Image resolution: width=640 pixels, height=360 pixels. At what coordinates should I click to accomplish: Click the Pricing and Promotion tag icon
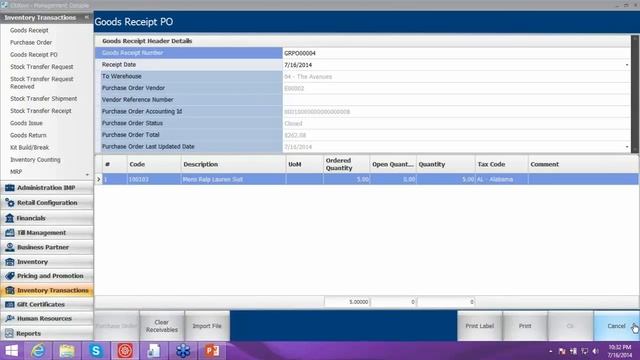click(10, 276)
